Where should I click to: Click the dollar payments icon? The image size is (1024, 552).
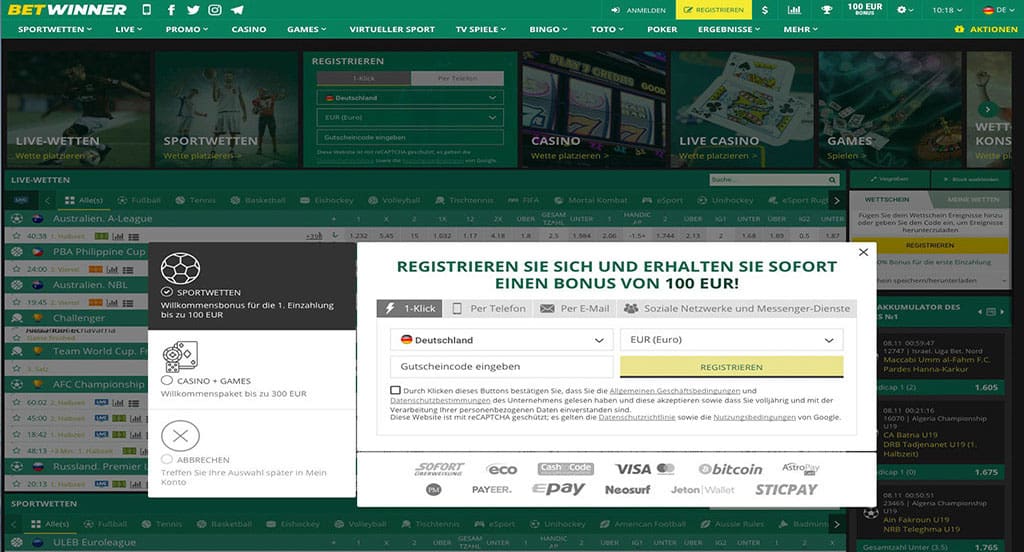[765, 10]
